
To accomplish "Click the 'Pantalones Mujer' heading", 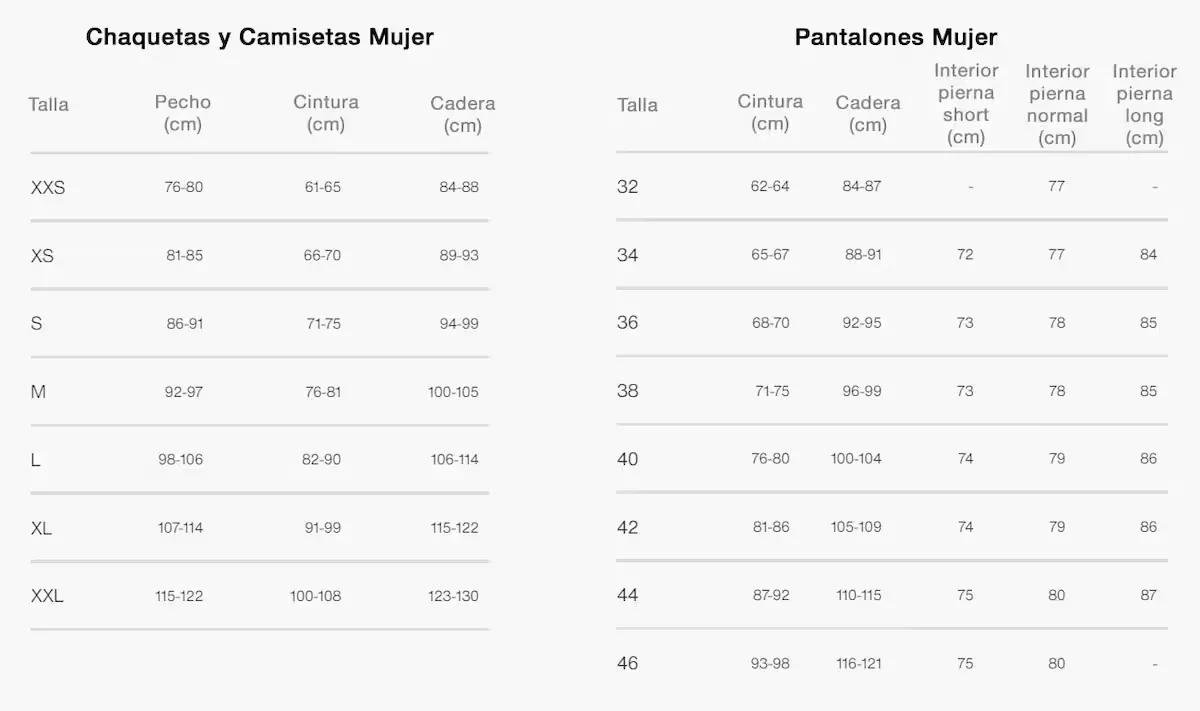I will tap(895, 37).
